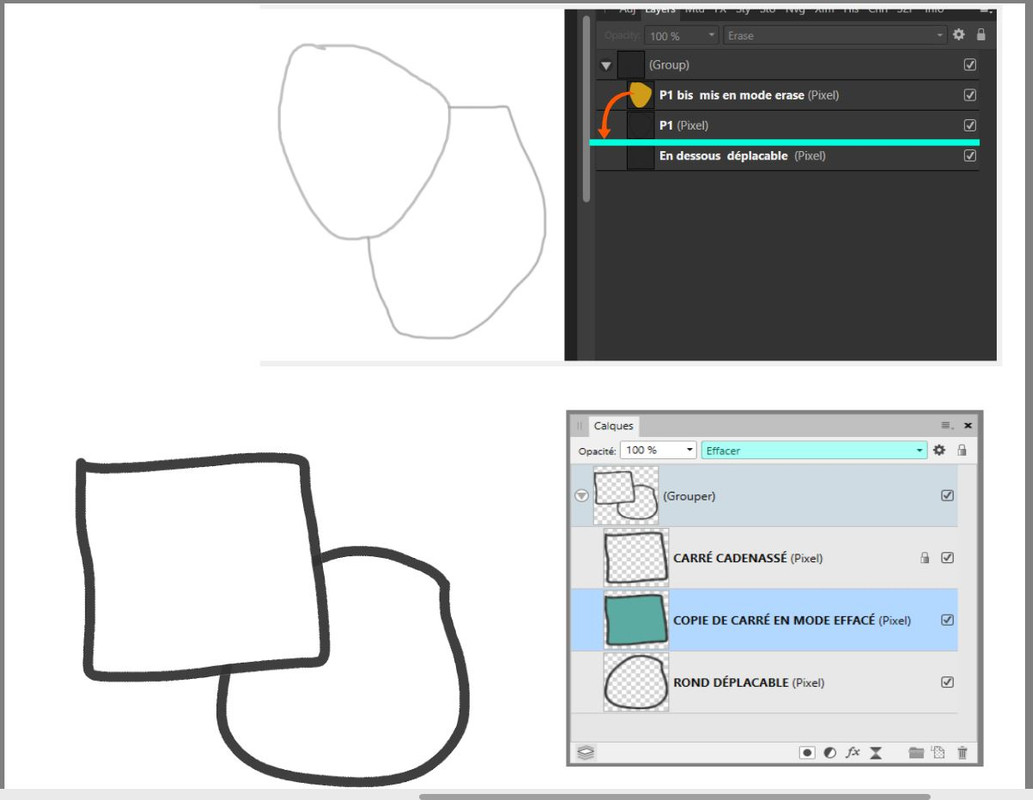
Task: Hide the P1 bis mis en mode erase layer
Action: click(970, 95)
